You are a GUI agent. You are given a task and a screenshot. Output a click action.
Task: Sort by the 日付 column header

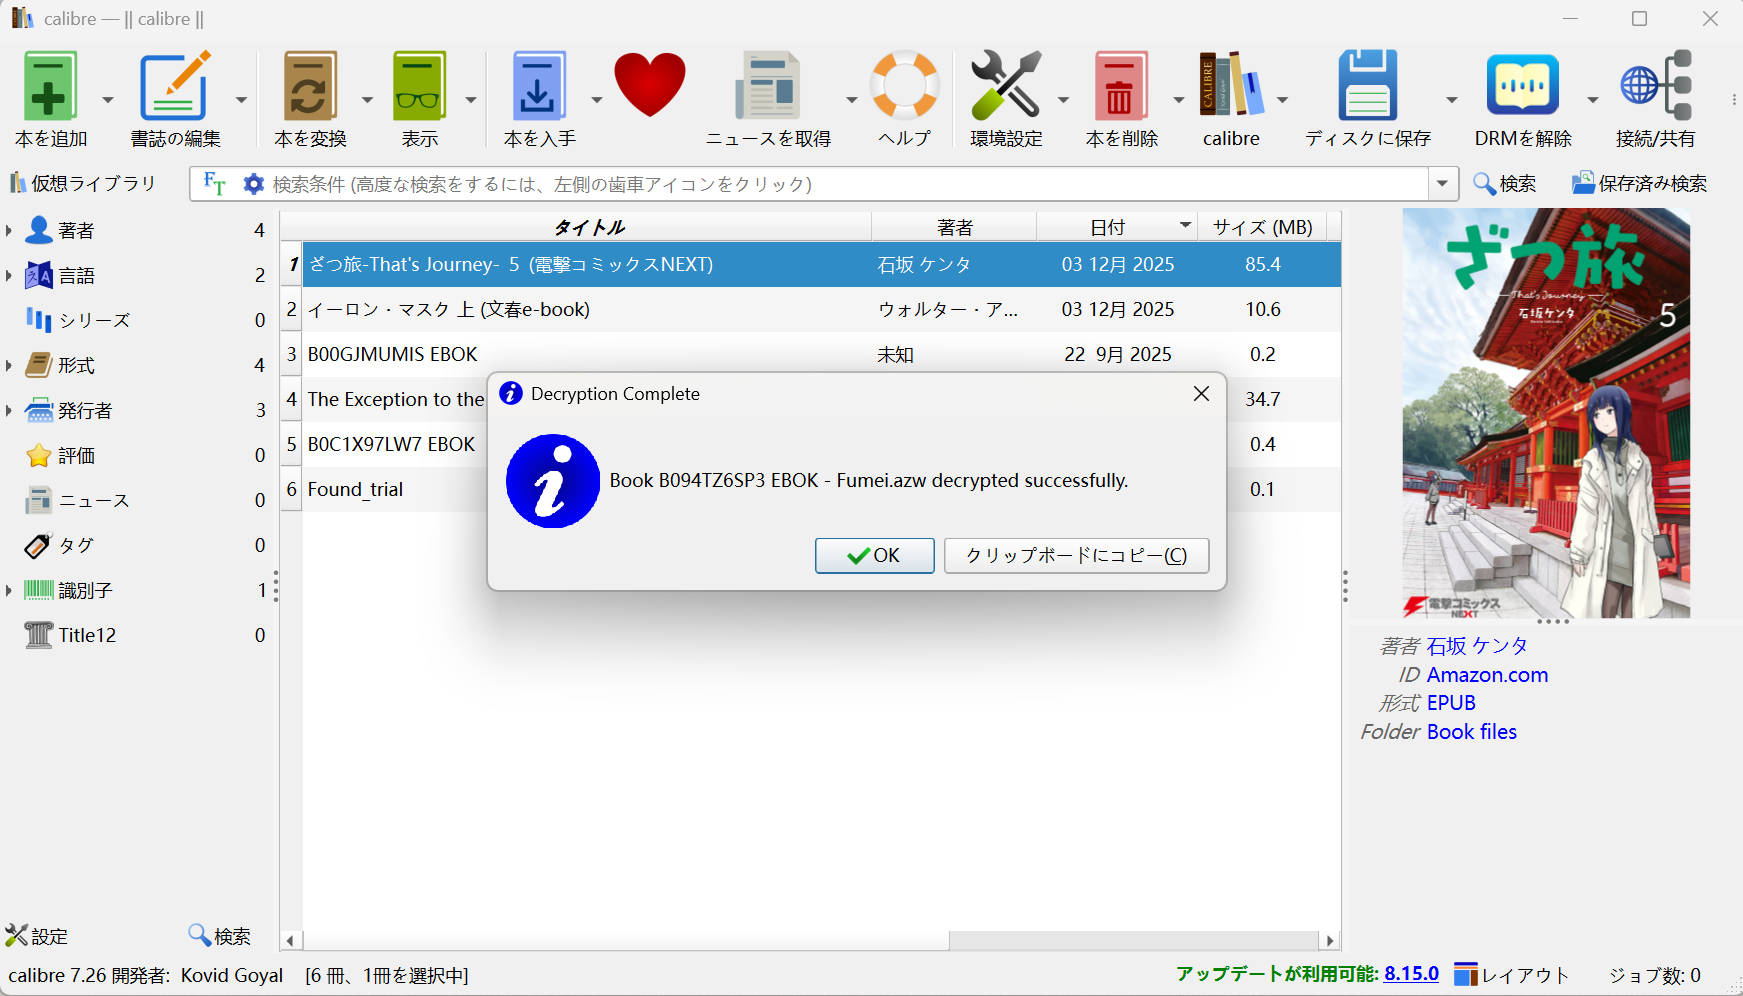click(x=1107, y=227)
